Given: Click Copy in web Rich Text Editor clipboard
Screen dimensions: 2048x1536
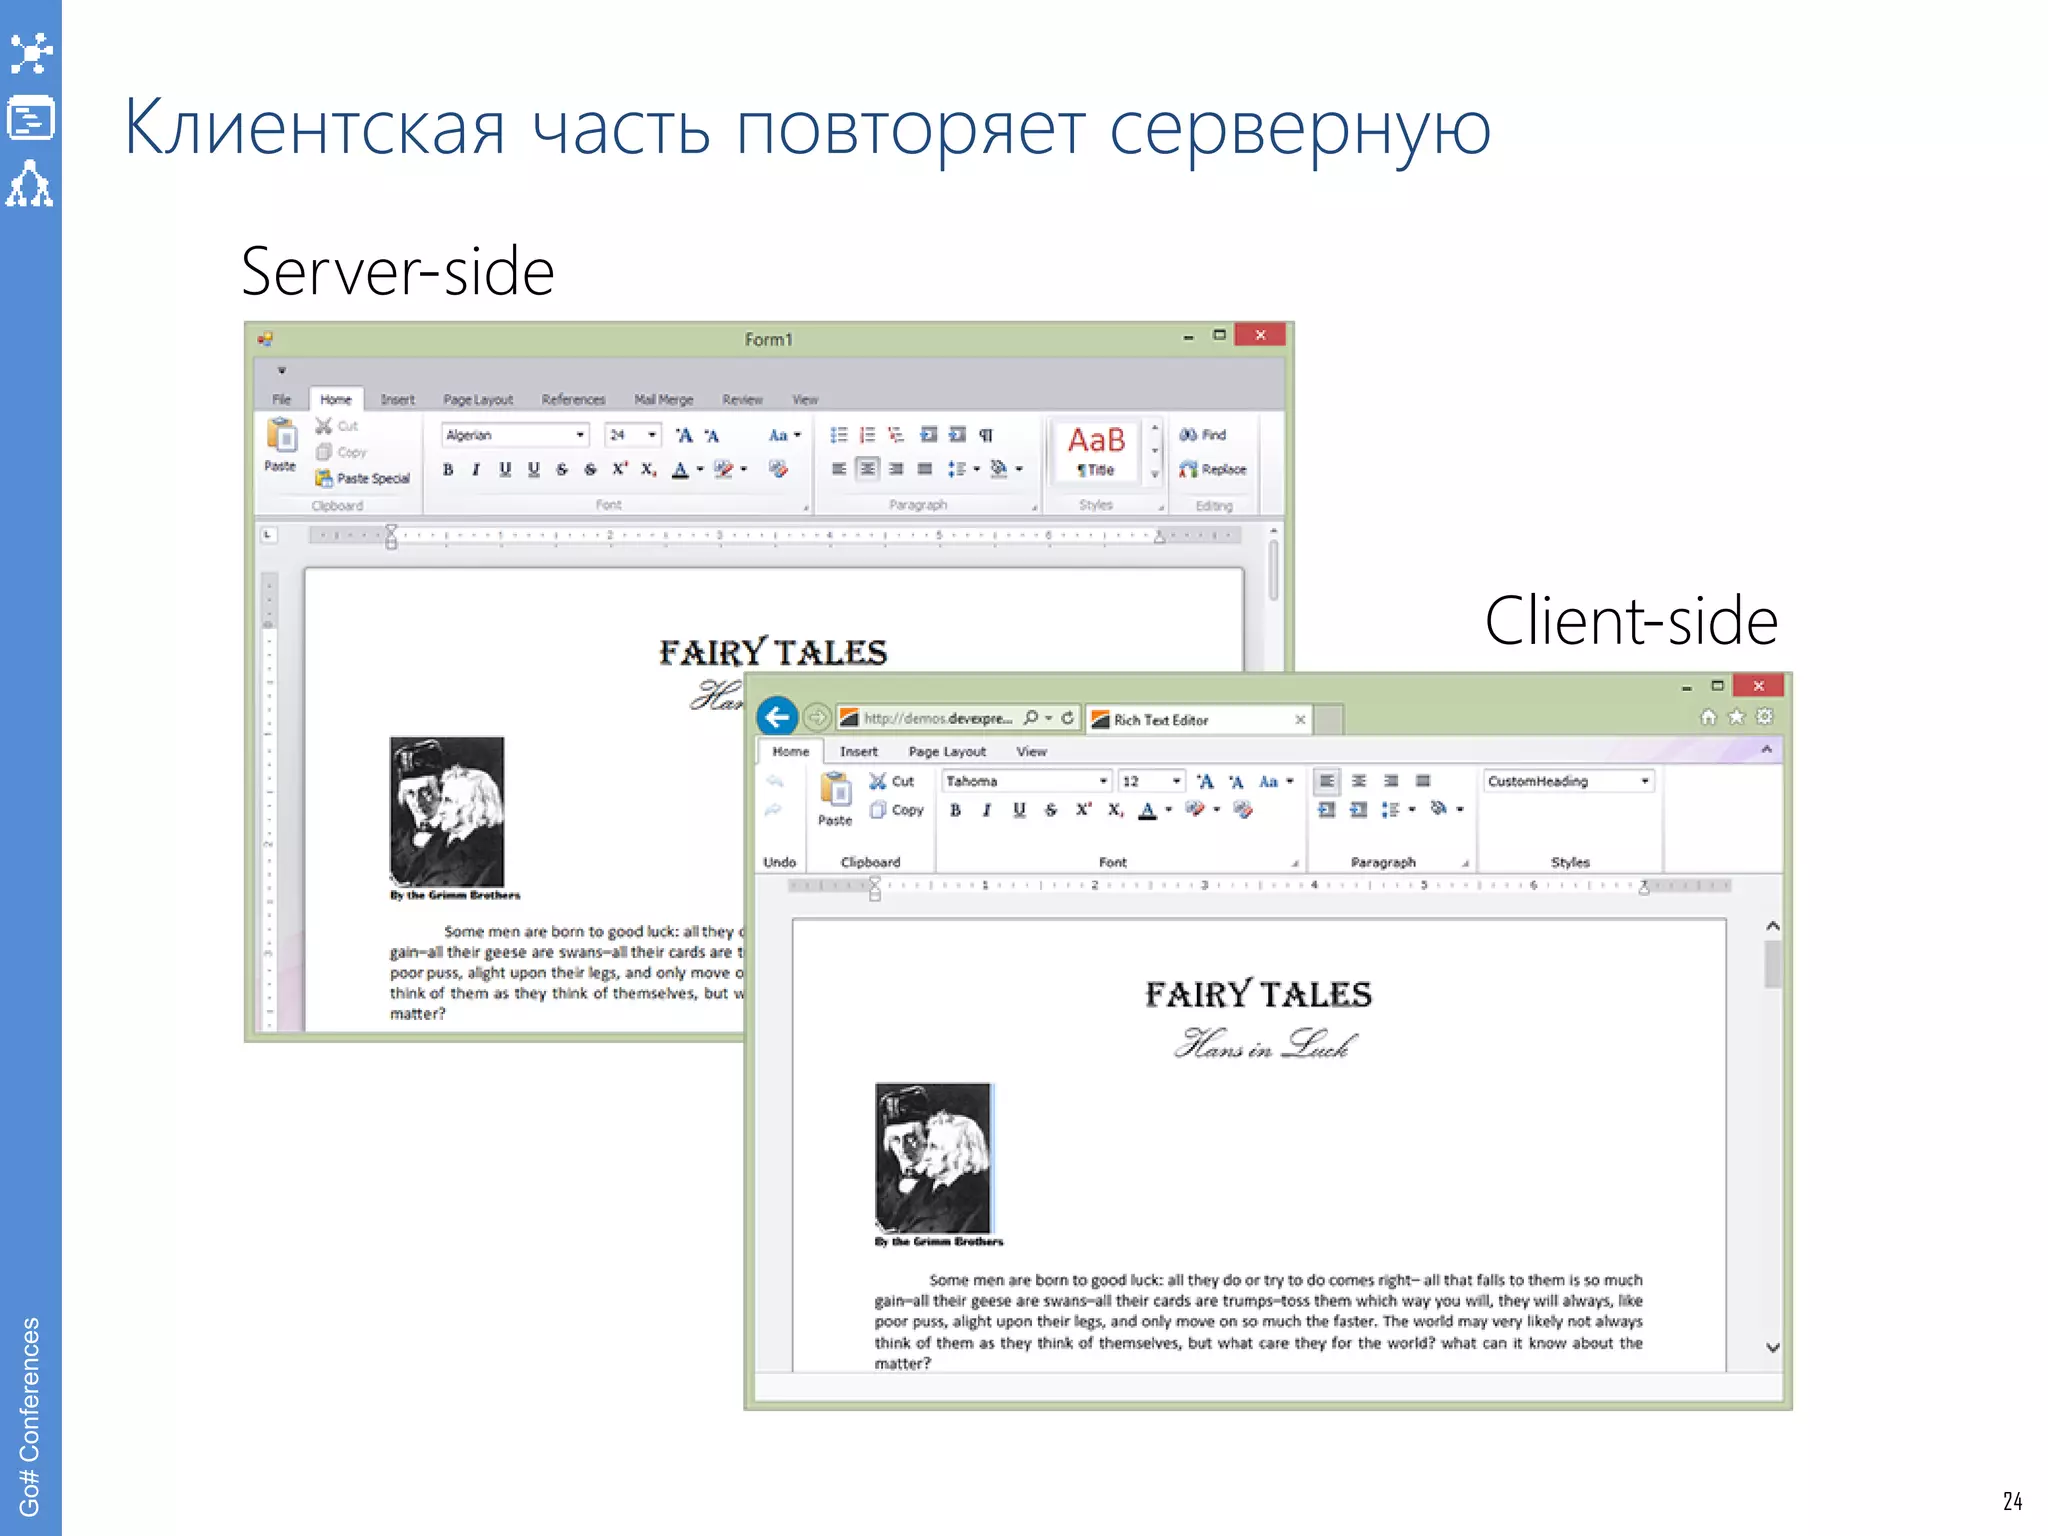Looking at the screenshot, I should click(897, 810).
